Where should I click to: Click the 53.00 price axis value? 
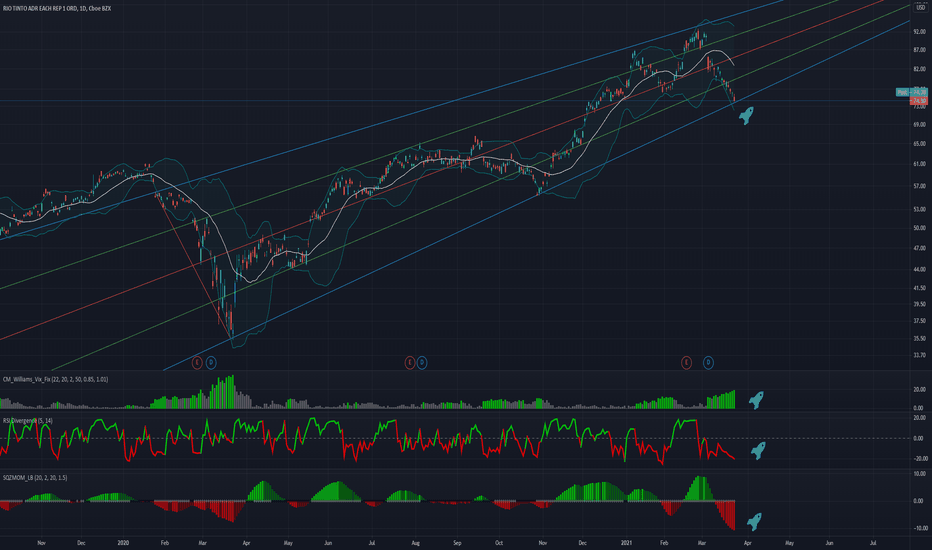pyautogui.click(x=920, y=209)
